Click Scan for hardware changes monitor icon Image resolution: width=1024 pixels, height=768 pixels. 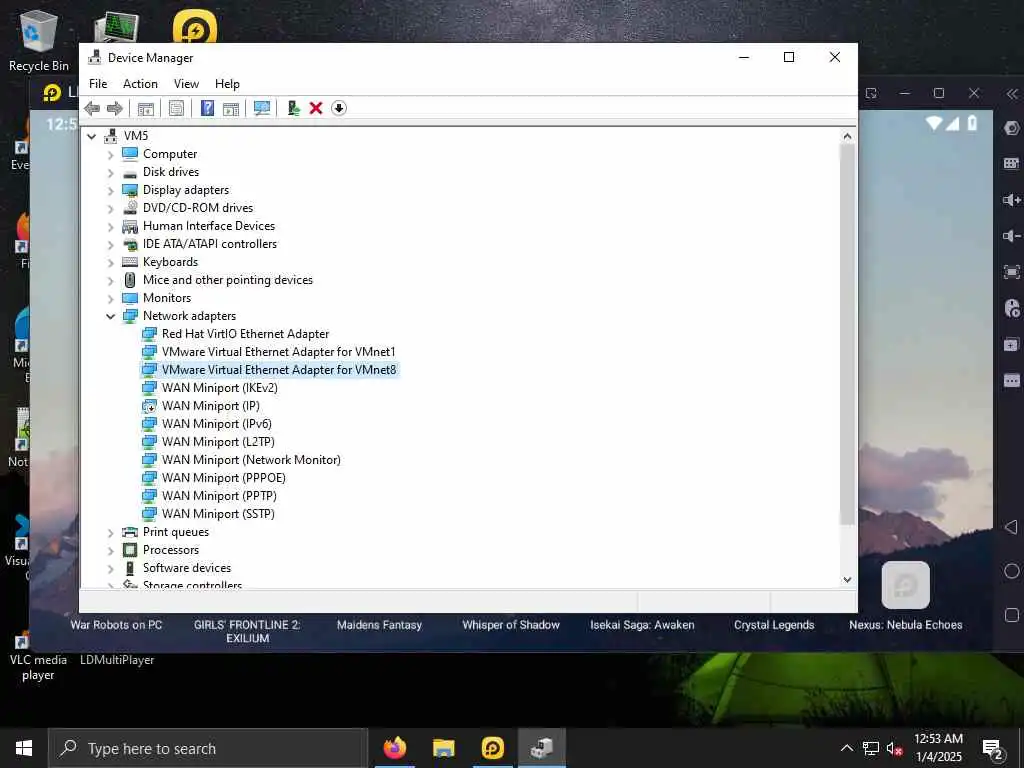click(x=262, y=108)
